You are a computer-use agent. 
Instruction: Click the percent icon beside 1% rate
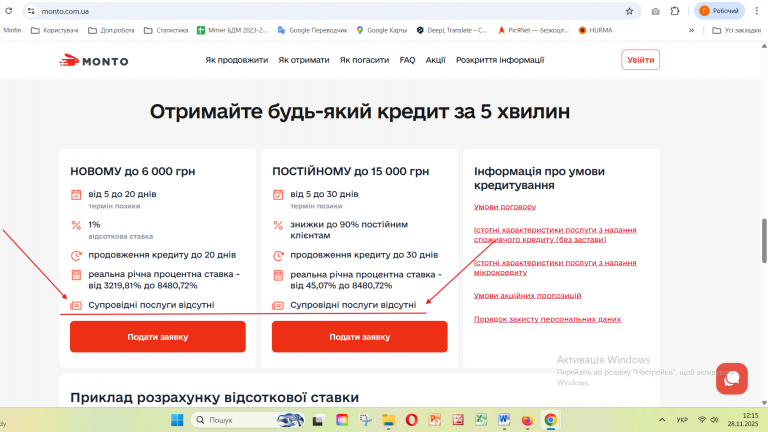pos(76,225)
